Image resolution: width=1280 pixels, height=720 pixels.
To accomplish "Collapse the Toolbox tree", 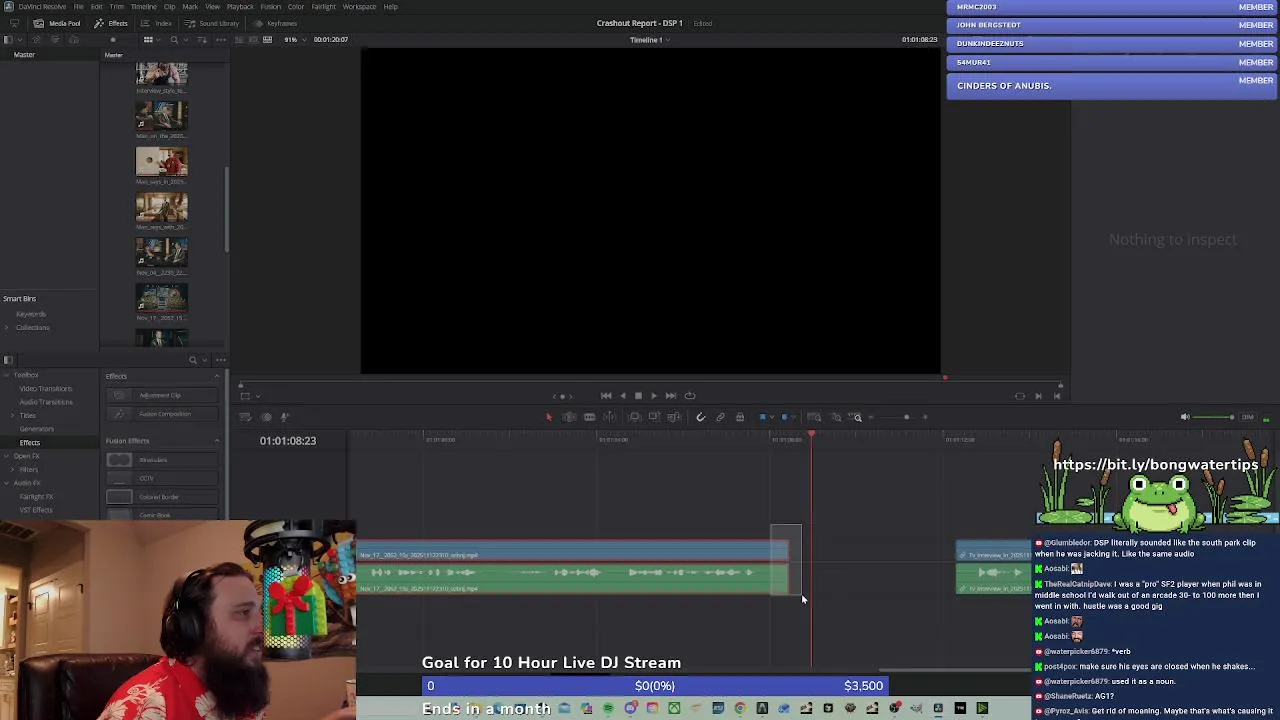I will [x=7, y=375].
